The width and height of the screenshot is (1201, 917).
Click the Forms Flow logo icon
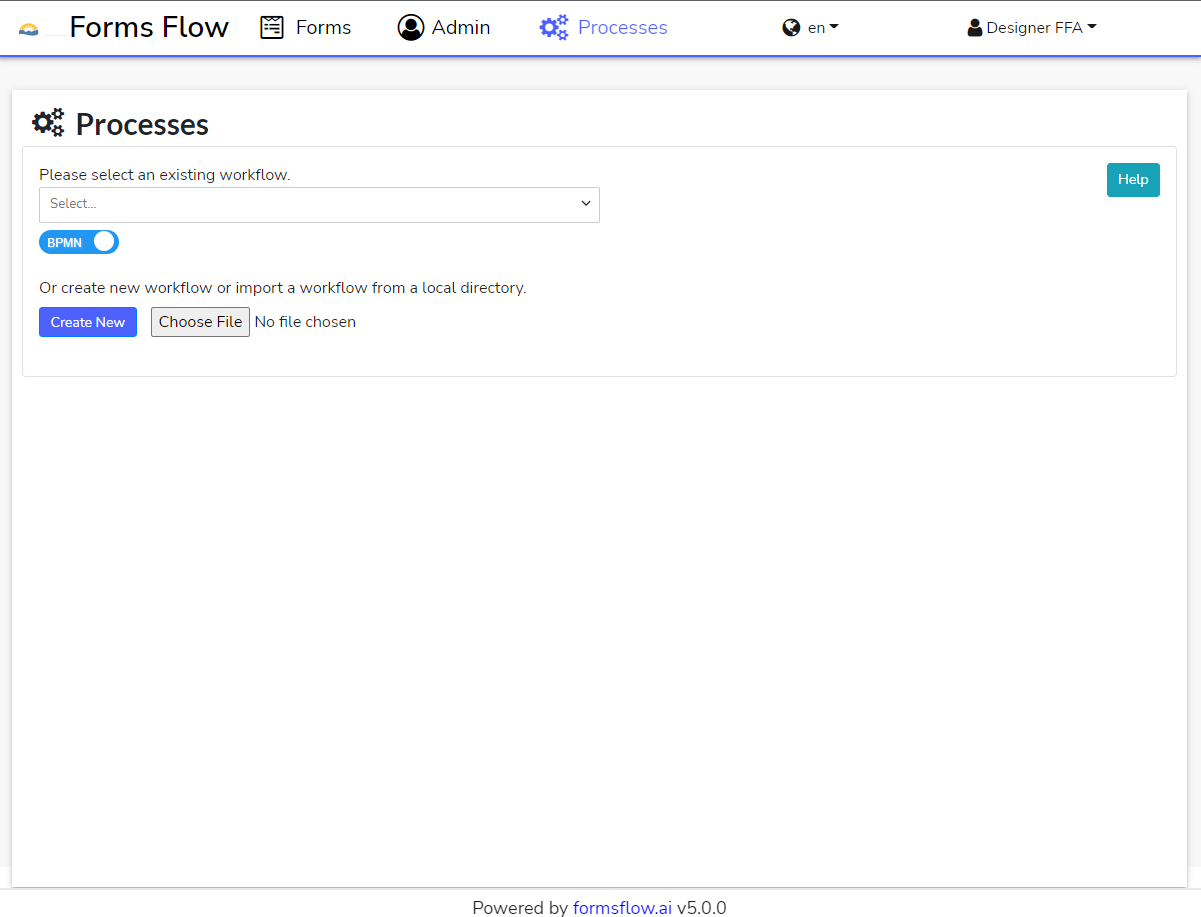[29, 28]
